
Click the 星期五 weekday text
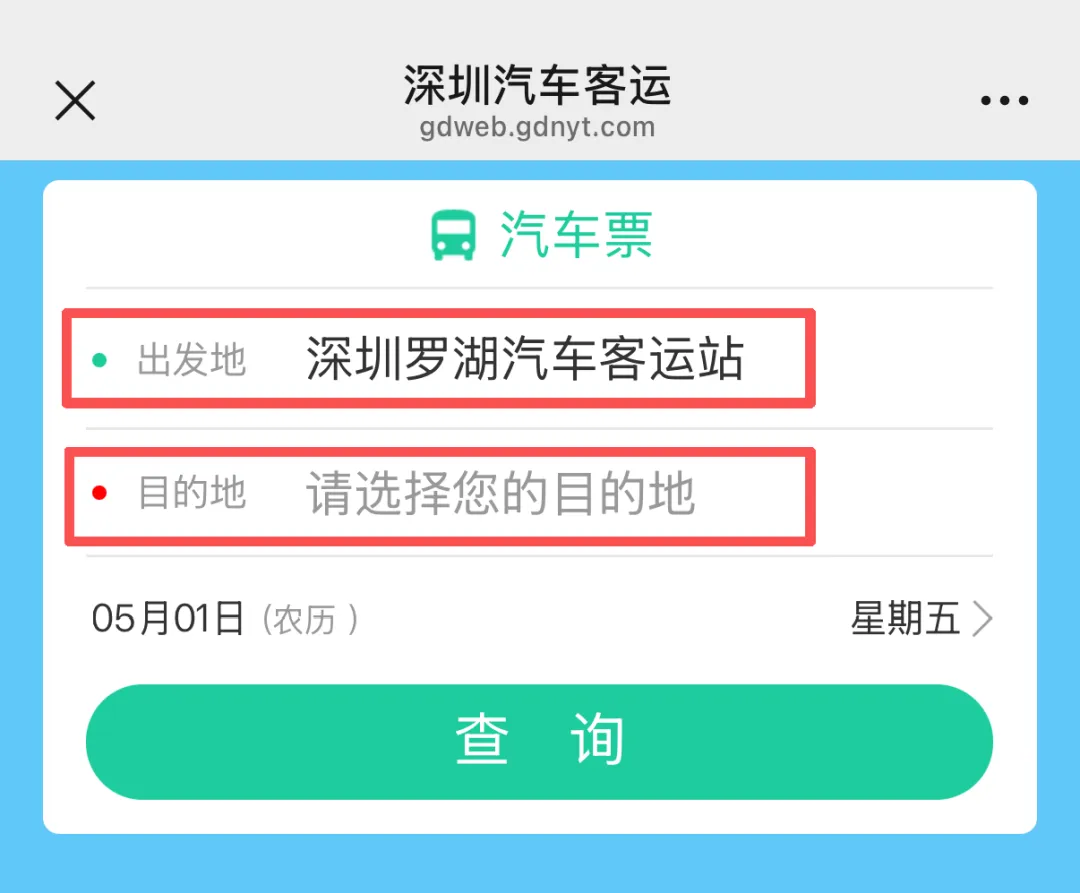coord(905,618)
